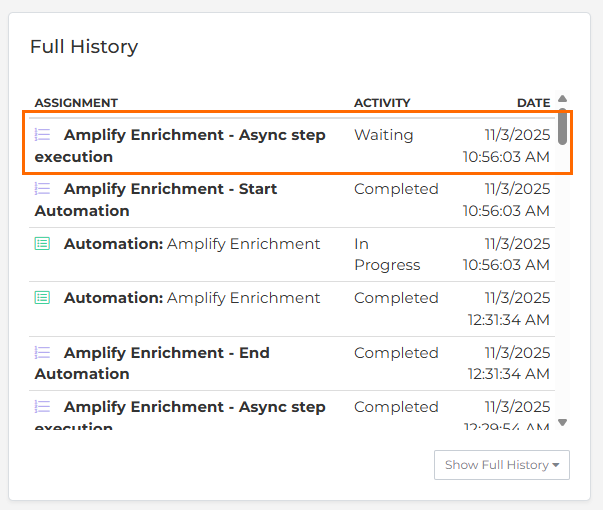Image resolution: width=603 pixels, height=510 pixels.
Task: Click the Full History panel title
Action: 84,47
